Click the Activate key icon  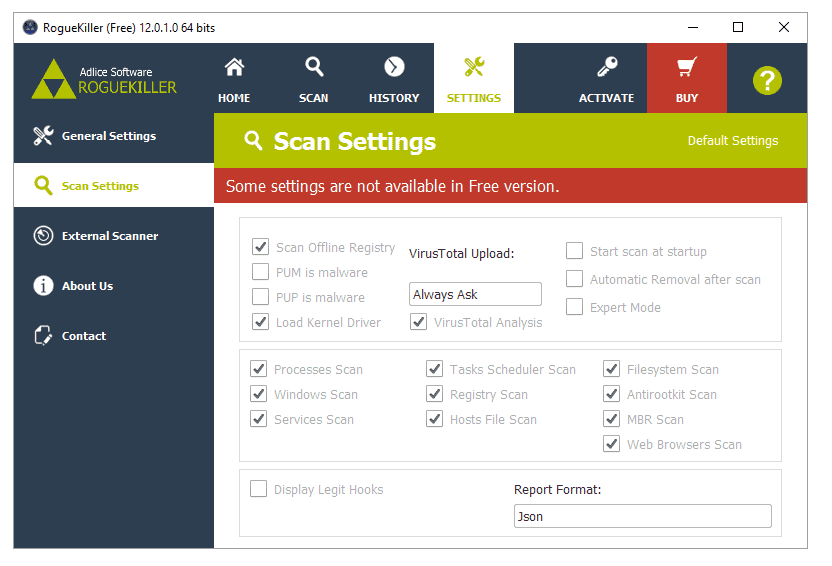coord(606,67)
